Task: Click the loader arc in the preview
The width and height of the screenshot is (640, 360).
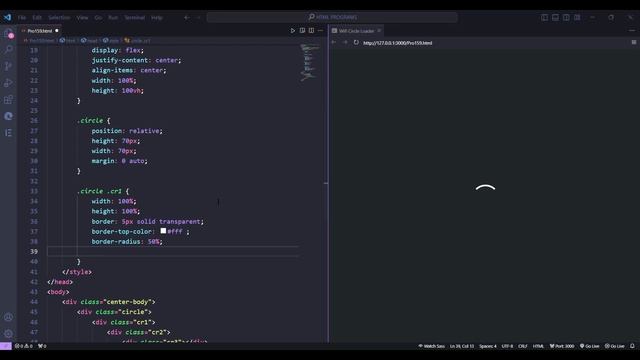Action: (x=485, y=188)
